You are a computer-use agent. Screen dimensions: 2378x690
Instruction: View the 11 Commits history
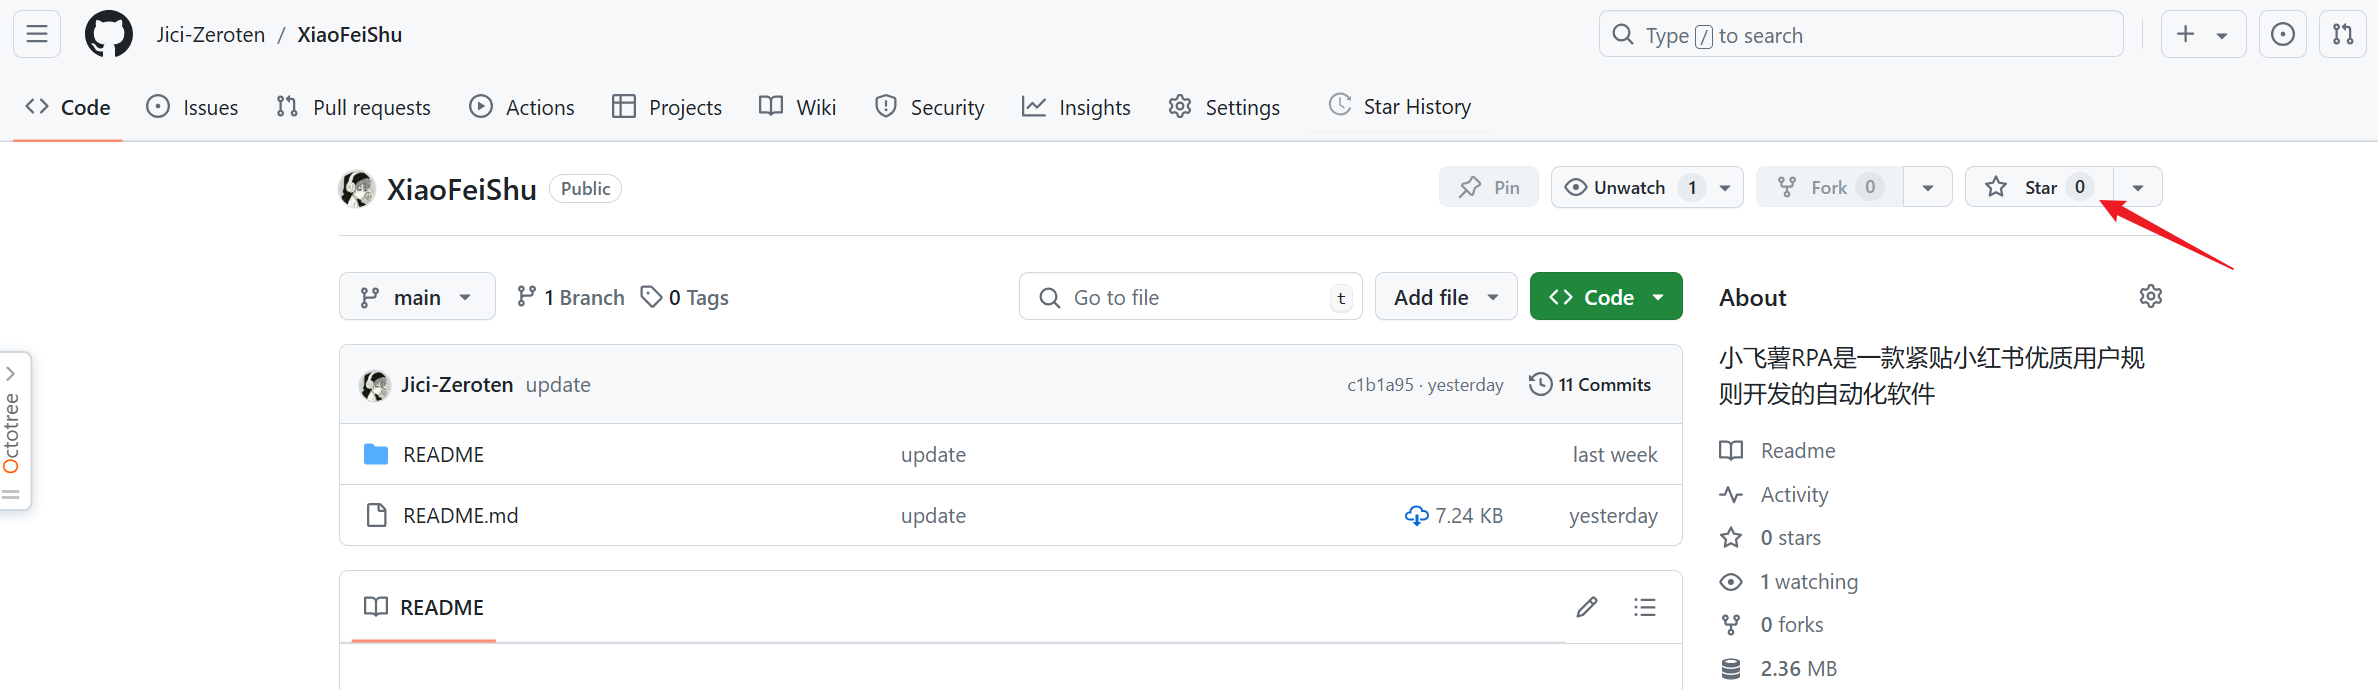[1590, 385]
